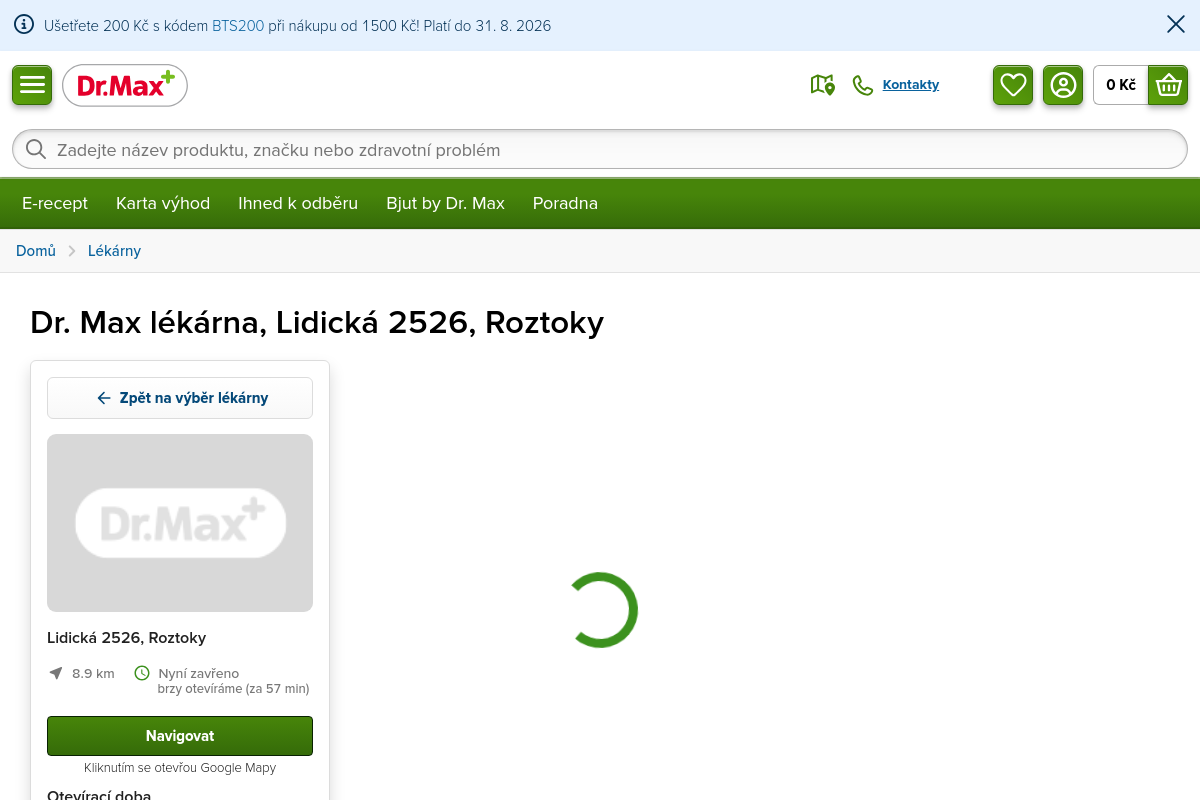Click the pharmacy placeholder image
The height and width of the screenshot is (800, 1200).
(180, 523)
